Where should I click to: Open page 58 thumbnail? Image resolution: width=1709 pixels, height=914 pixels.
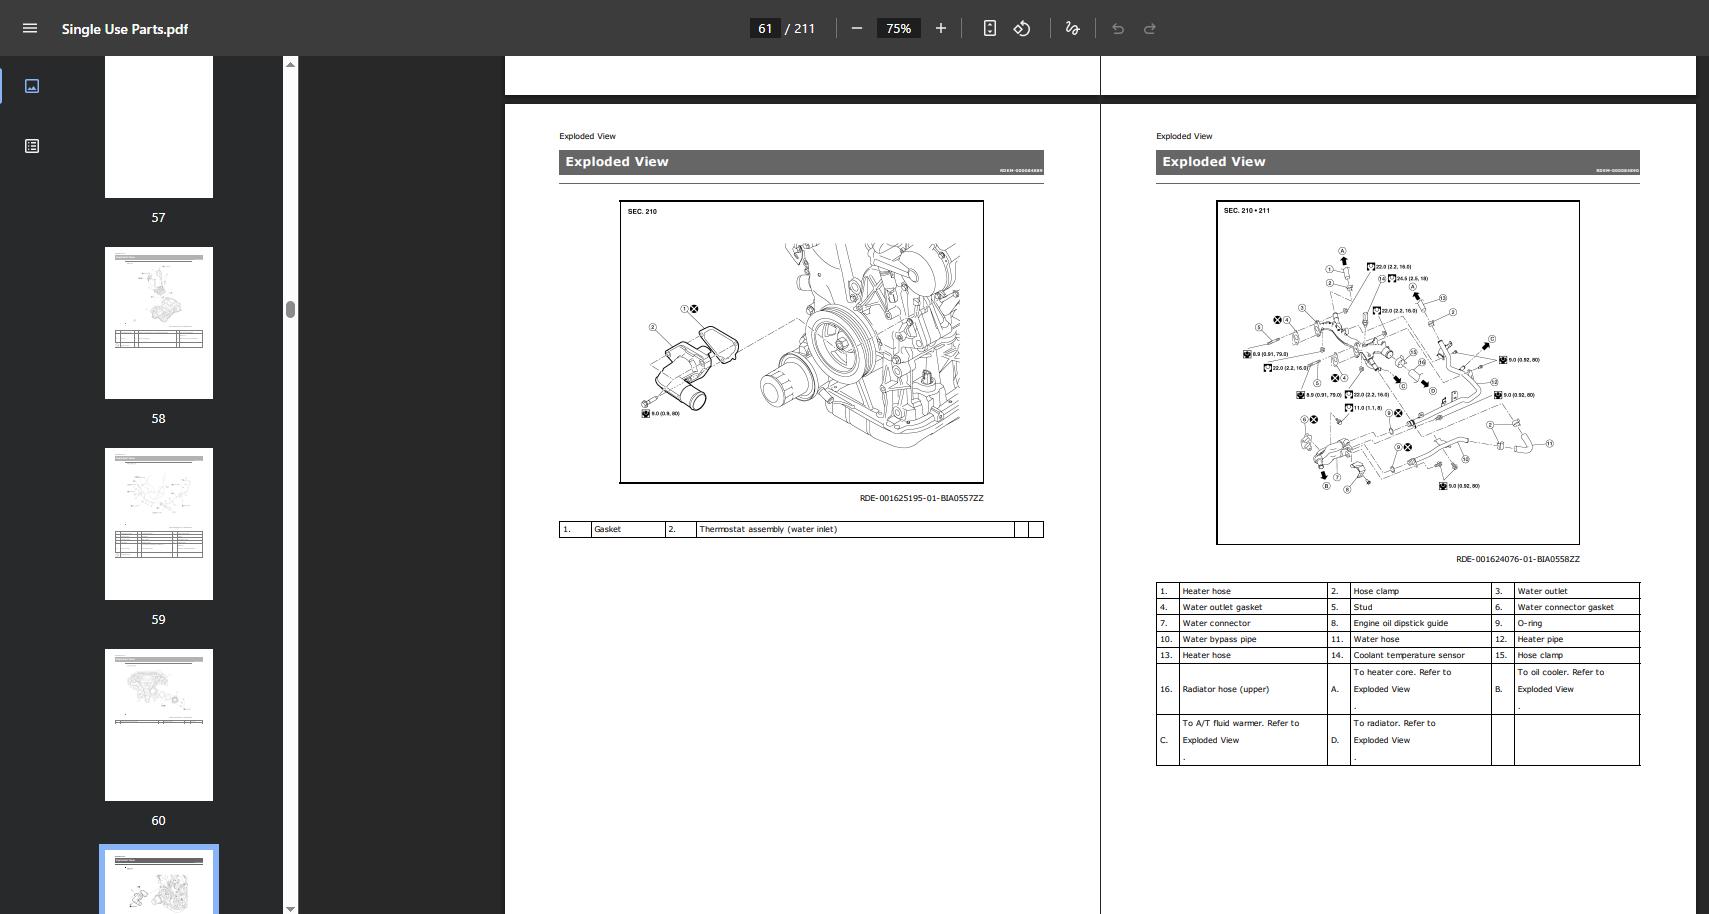159,323
